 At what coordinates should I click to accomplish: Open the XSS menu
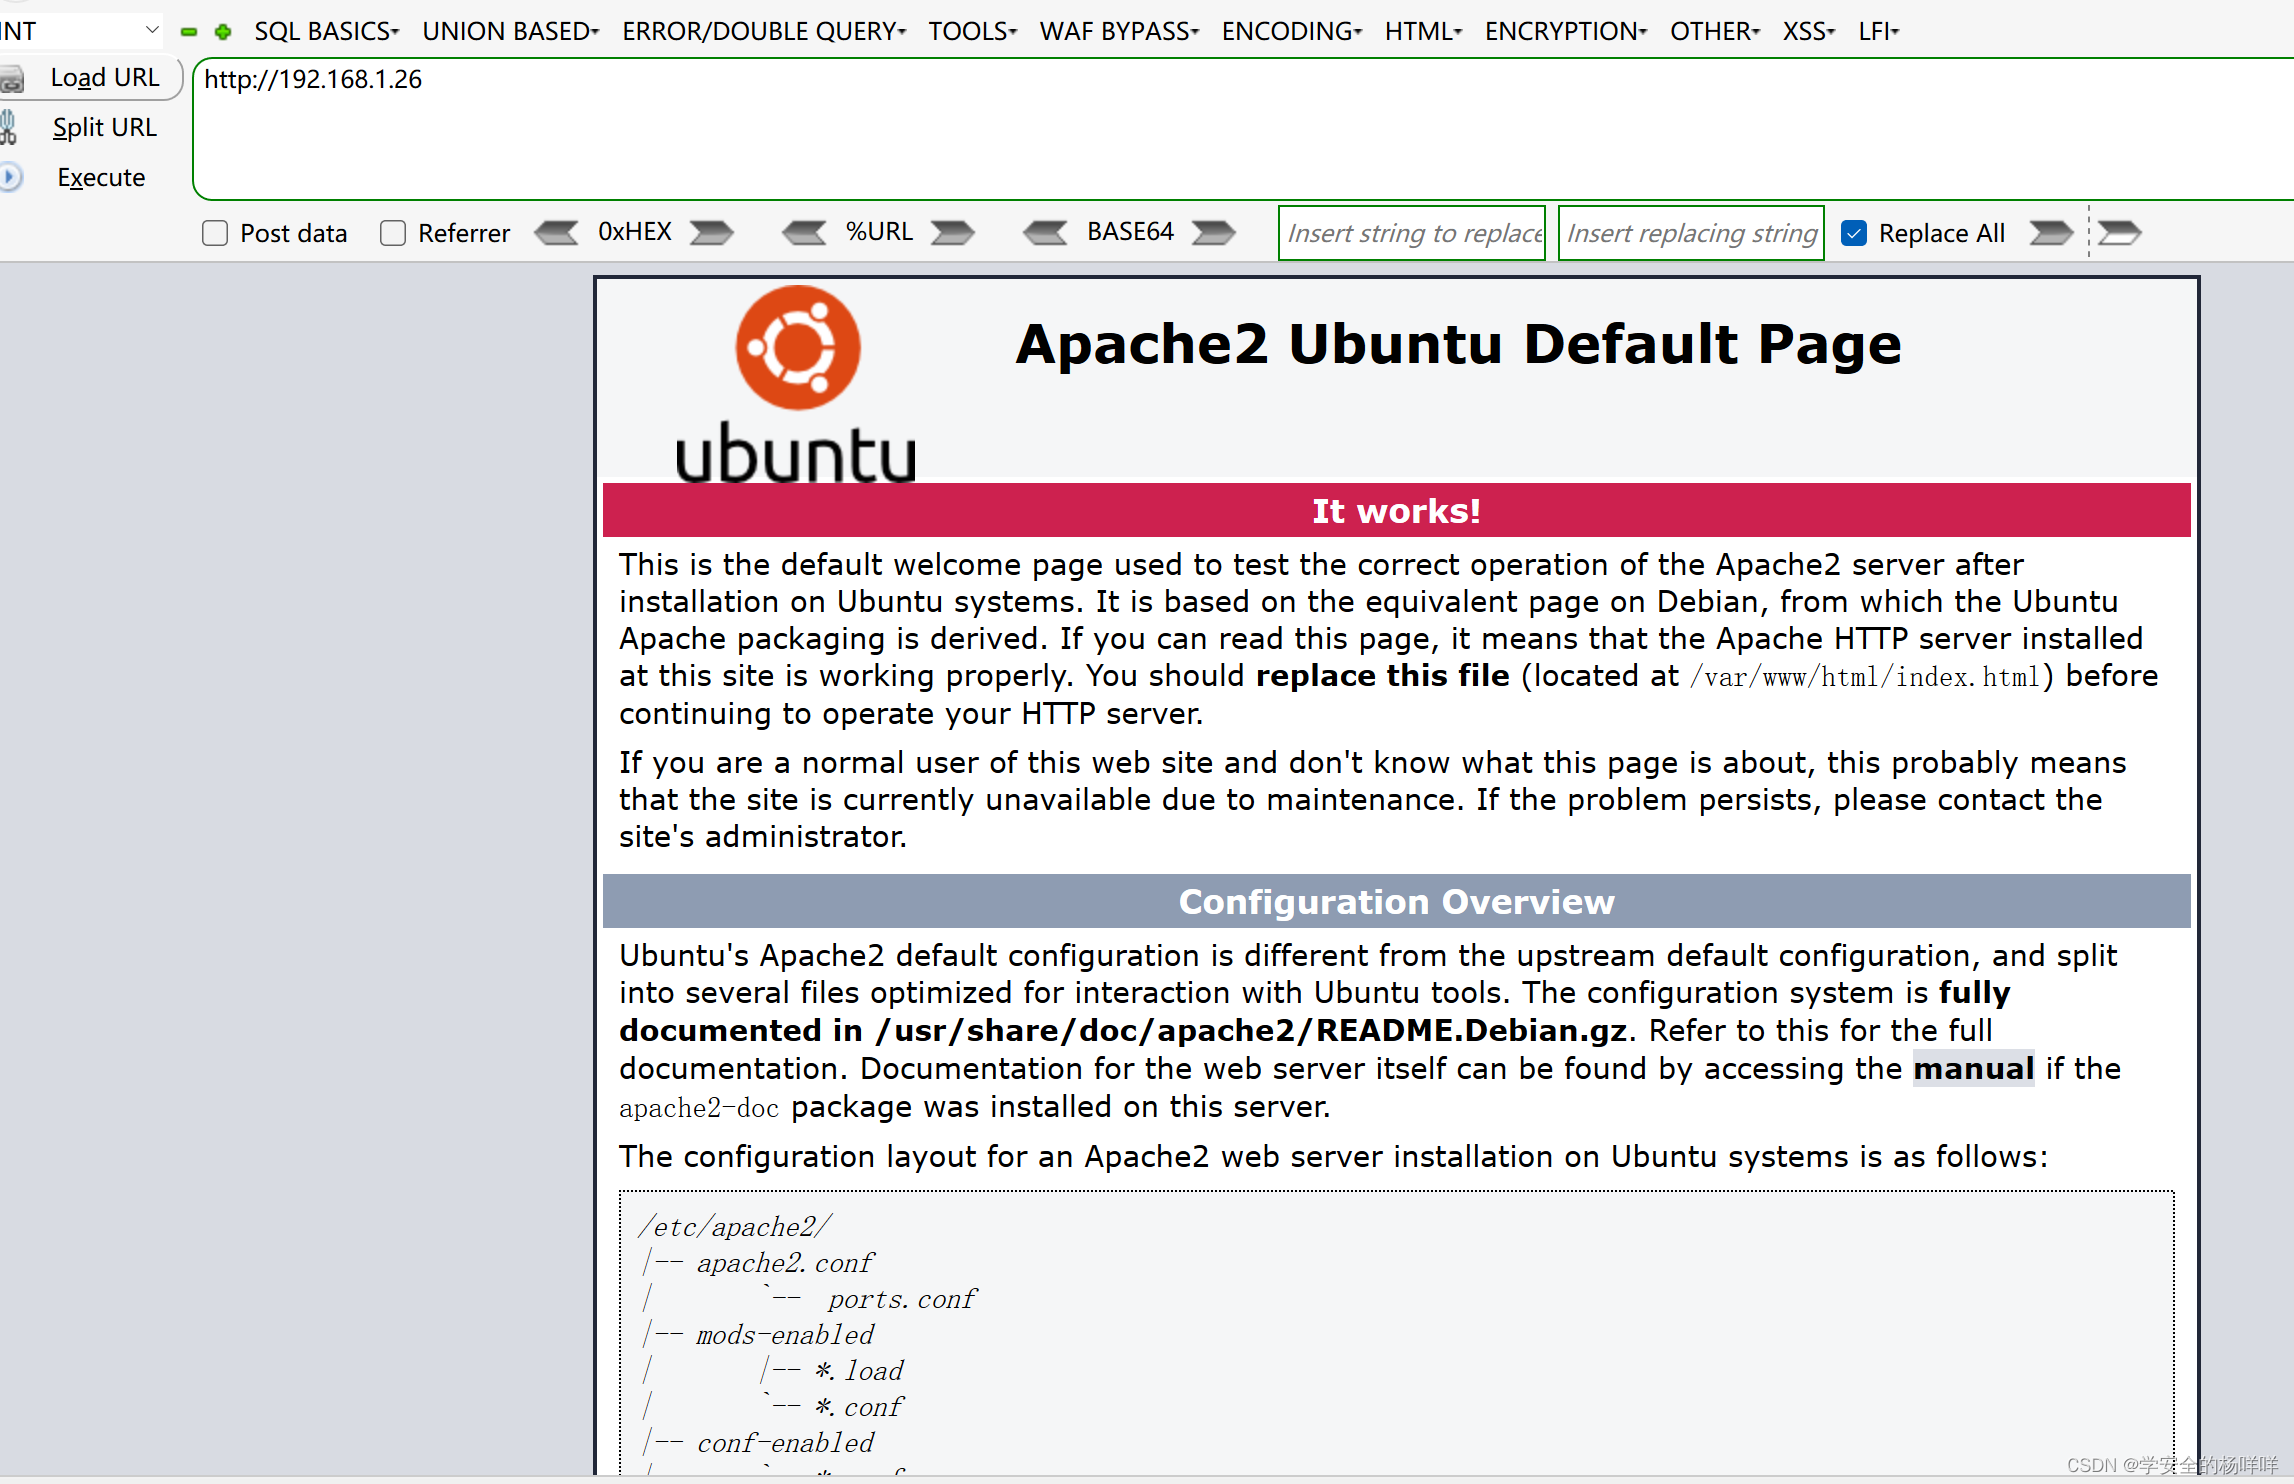point(1807,31)
